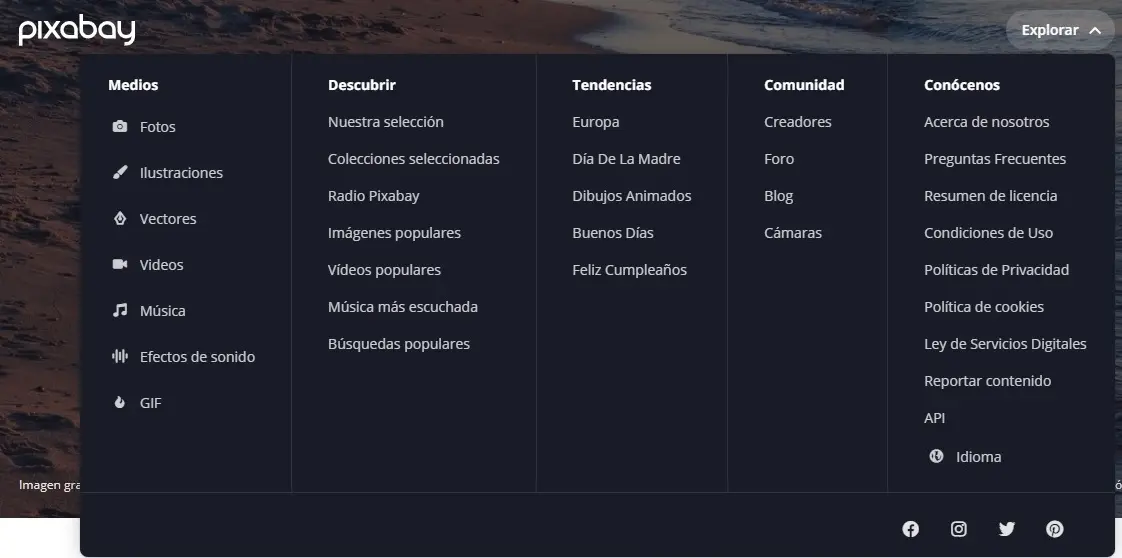The image size is (1122, 558).
Task: Click the Descubrir column heading
Action: pos(361,84)
